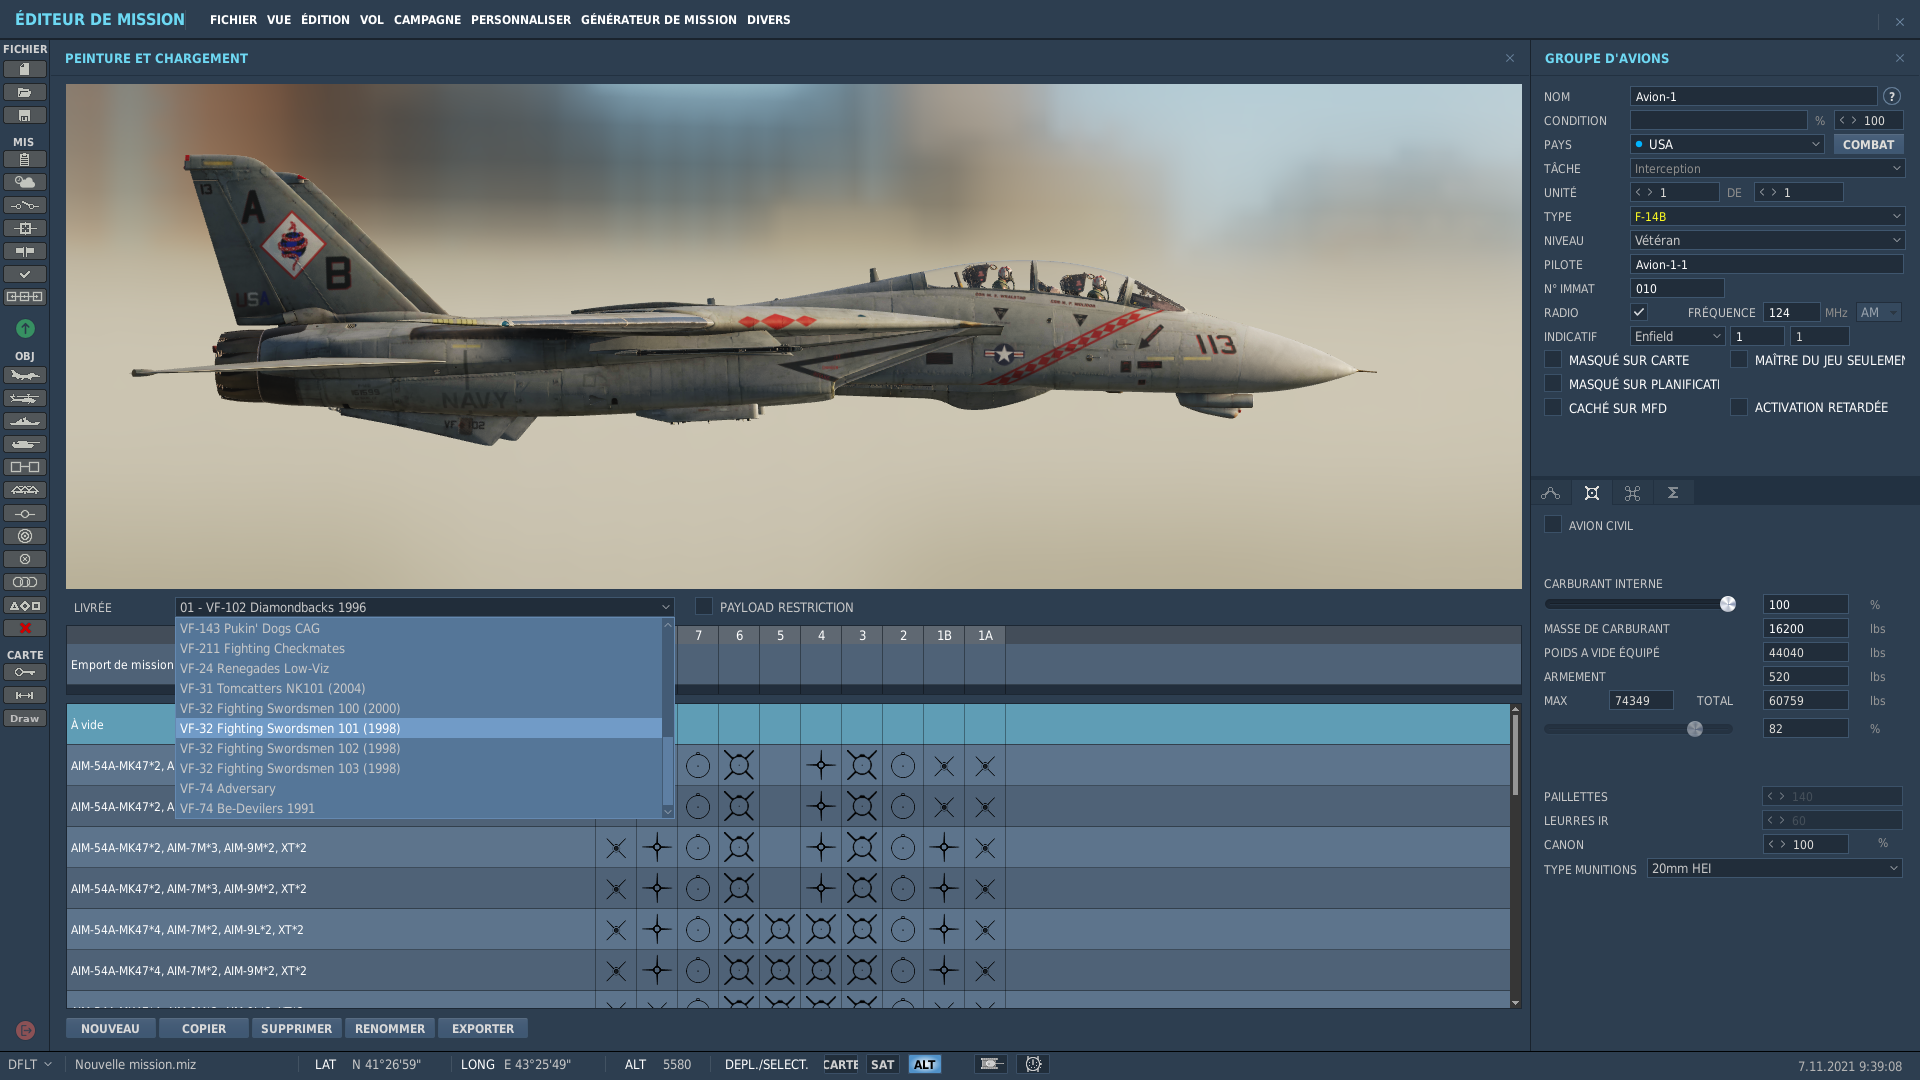The width and height of the screenshot is (1920, 1080).
Task: Open the route waypoints tab icon
Action: pos(1551,493)
